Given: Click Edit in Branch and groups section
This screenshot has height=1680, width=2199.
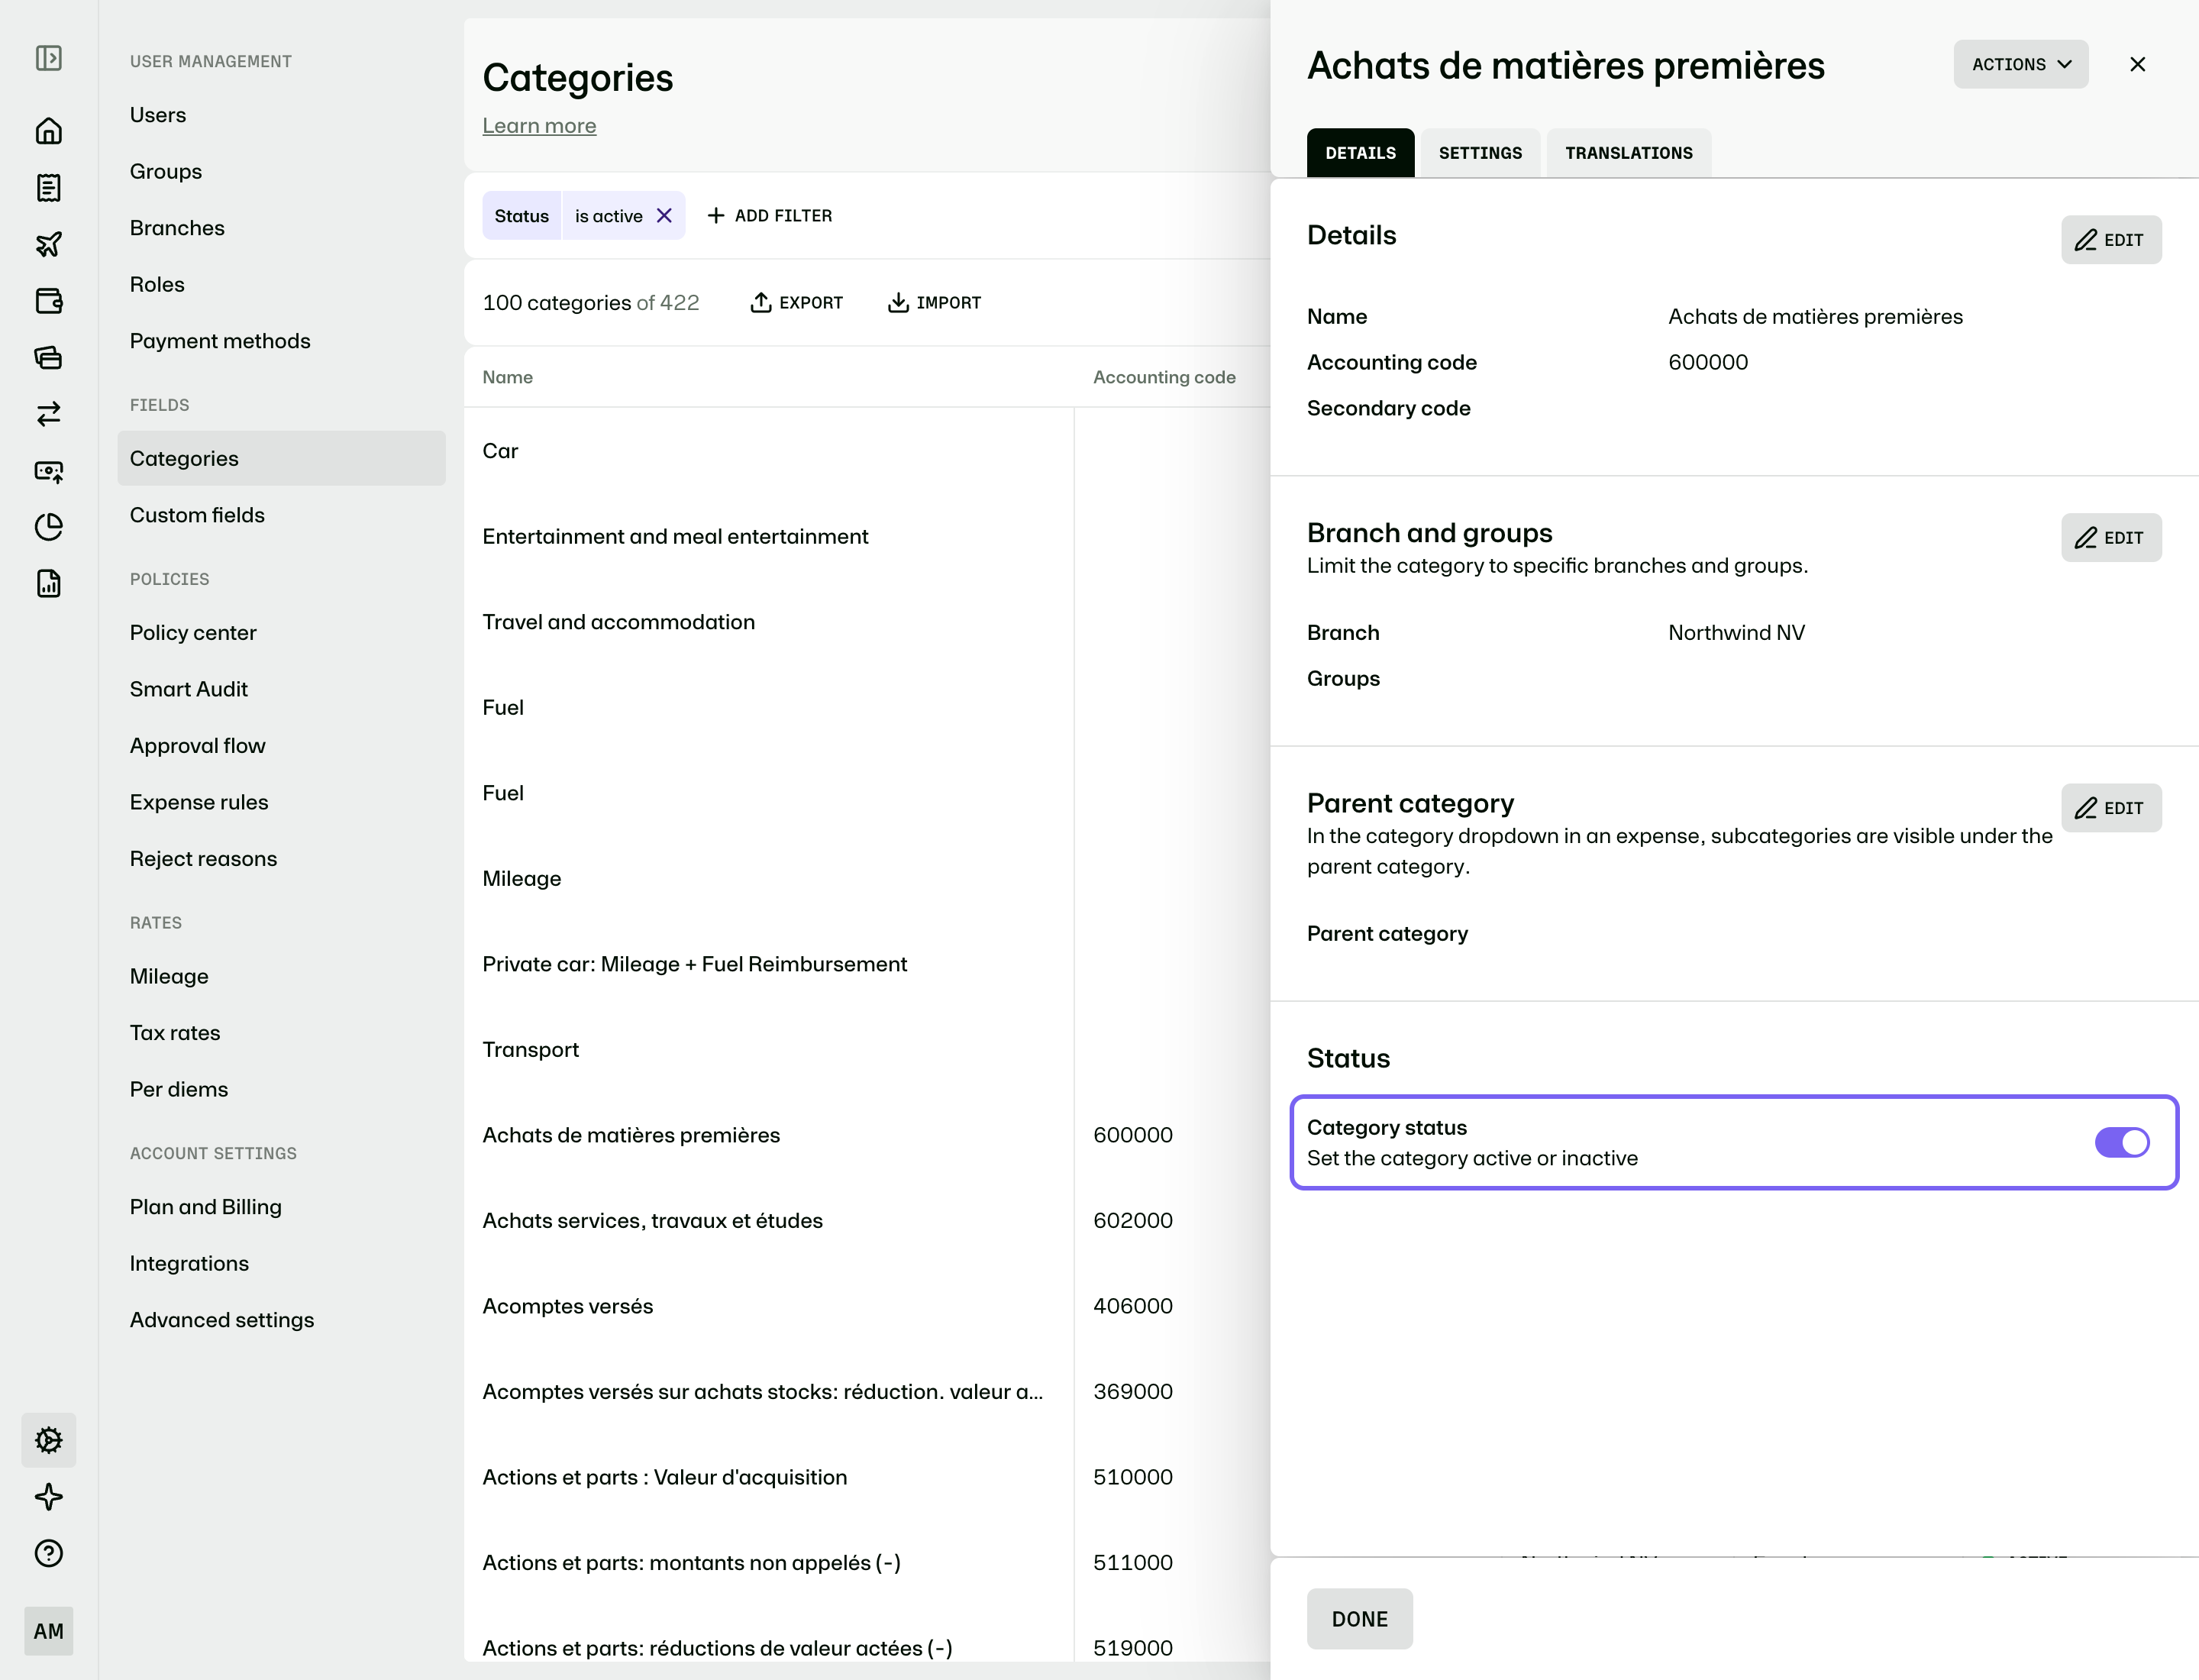Looking at the screenshot, I should [2110, 538].
